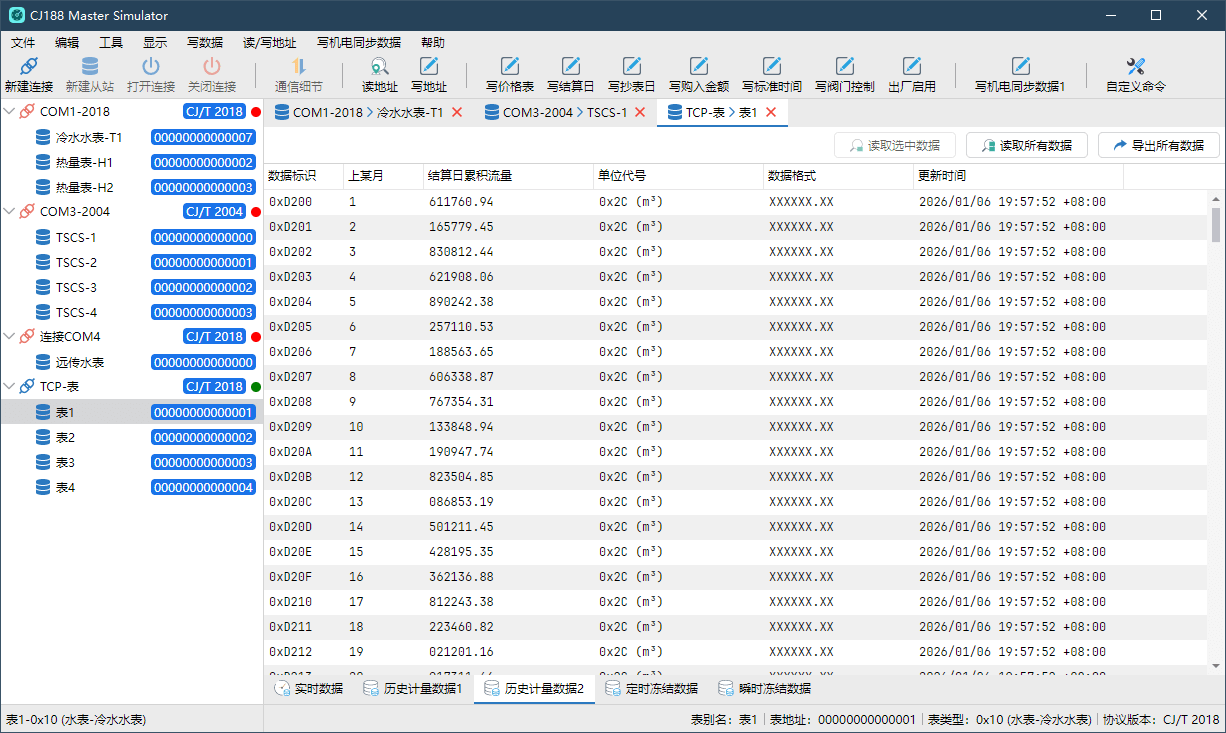
Task: Click the 读取所有数据 button
Action: point(1026,145)
